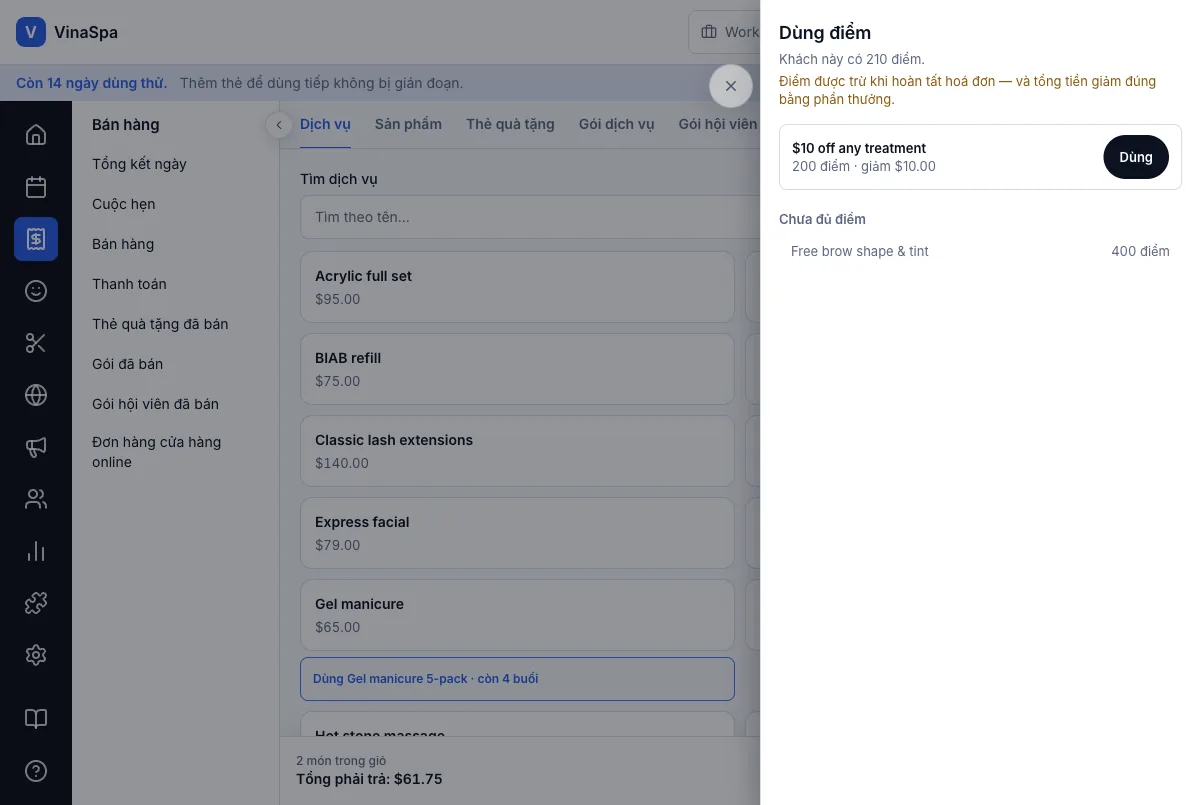Add Express facial service card
Viewport: 1200px width, 805px height.
[517, 533]
